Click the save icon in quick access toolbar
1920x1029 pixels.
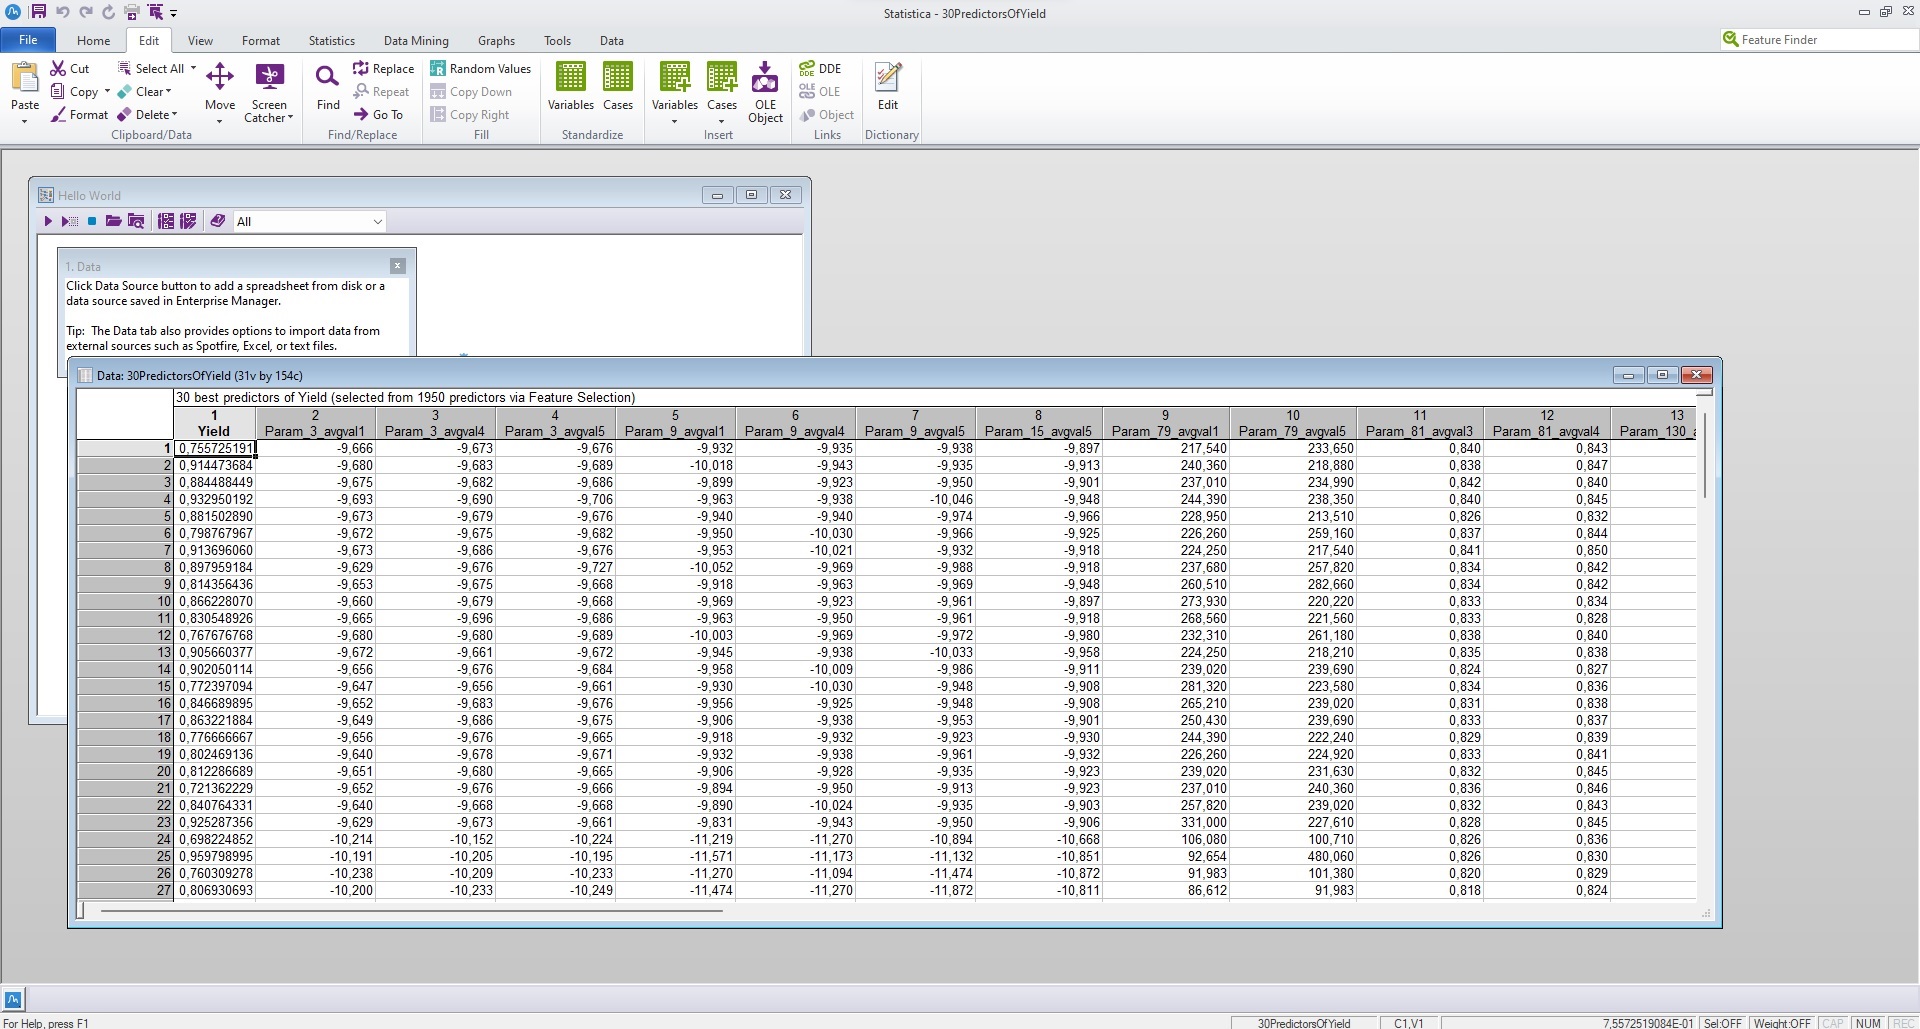tap(38, 12)
